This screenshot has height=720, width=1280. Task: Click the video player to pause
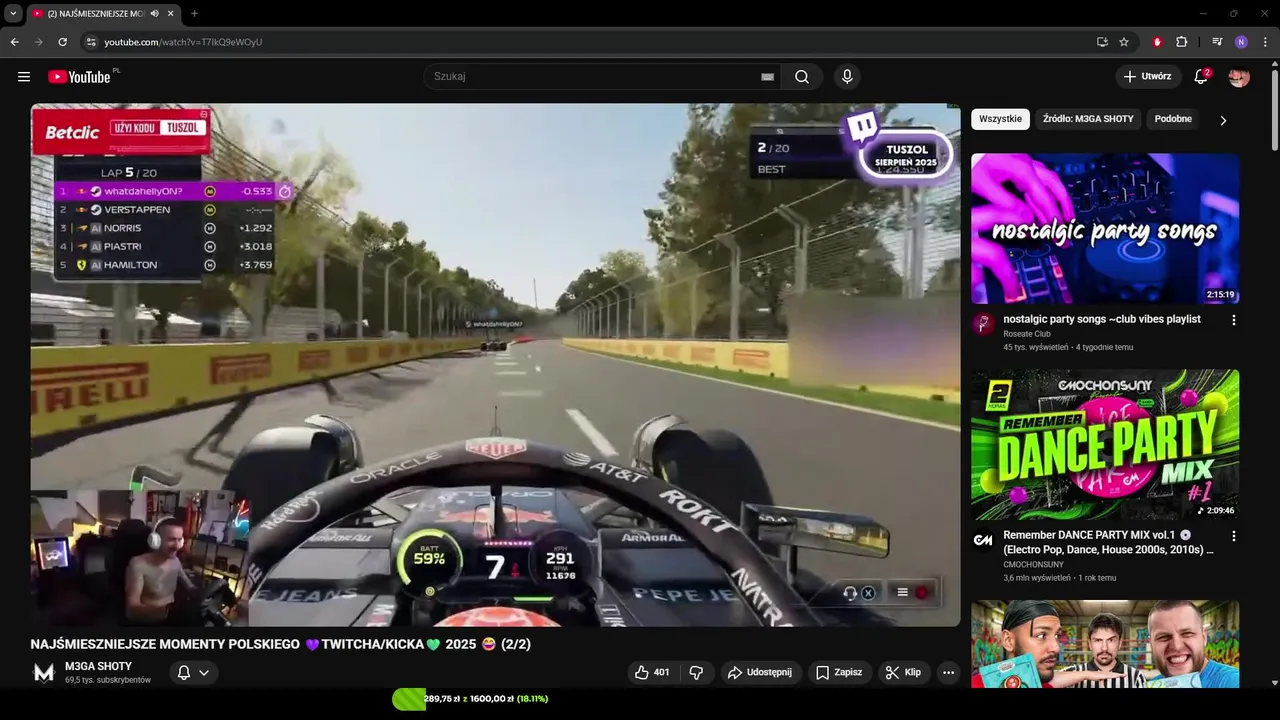pos(495,365)
